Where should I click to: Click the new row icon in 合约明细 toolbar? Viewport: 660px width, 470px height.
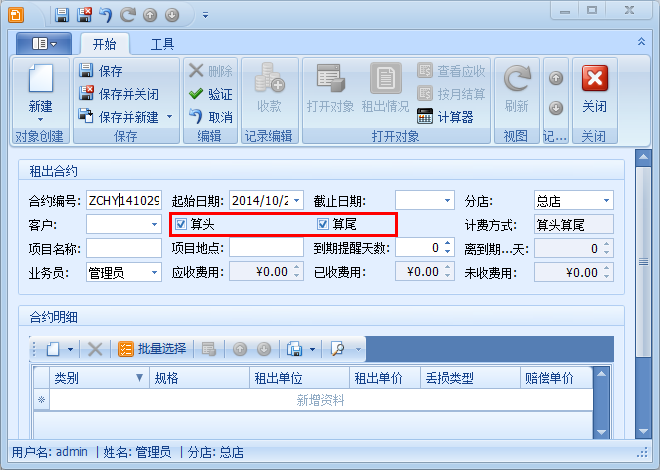[x=53, y=349]
